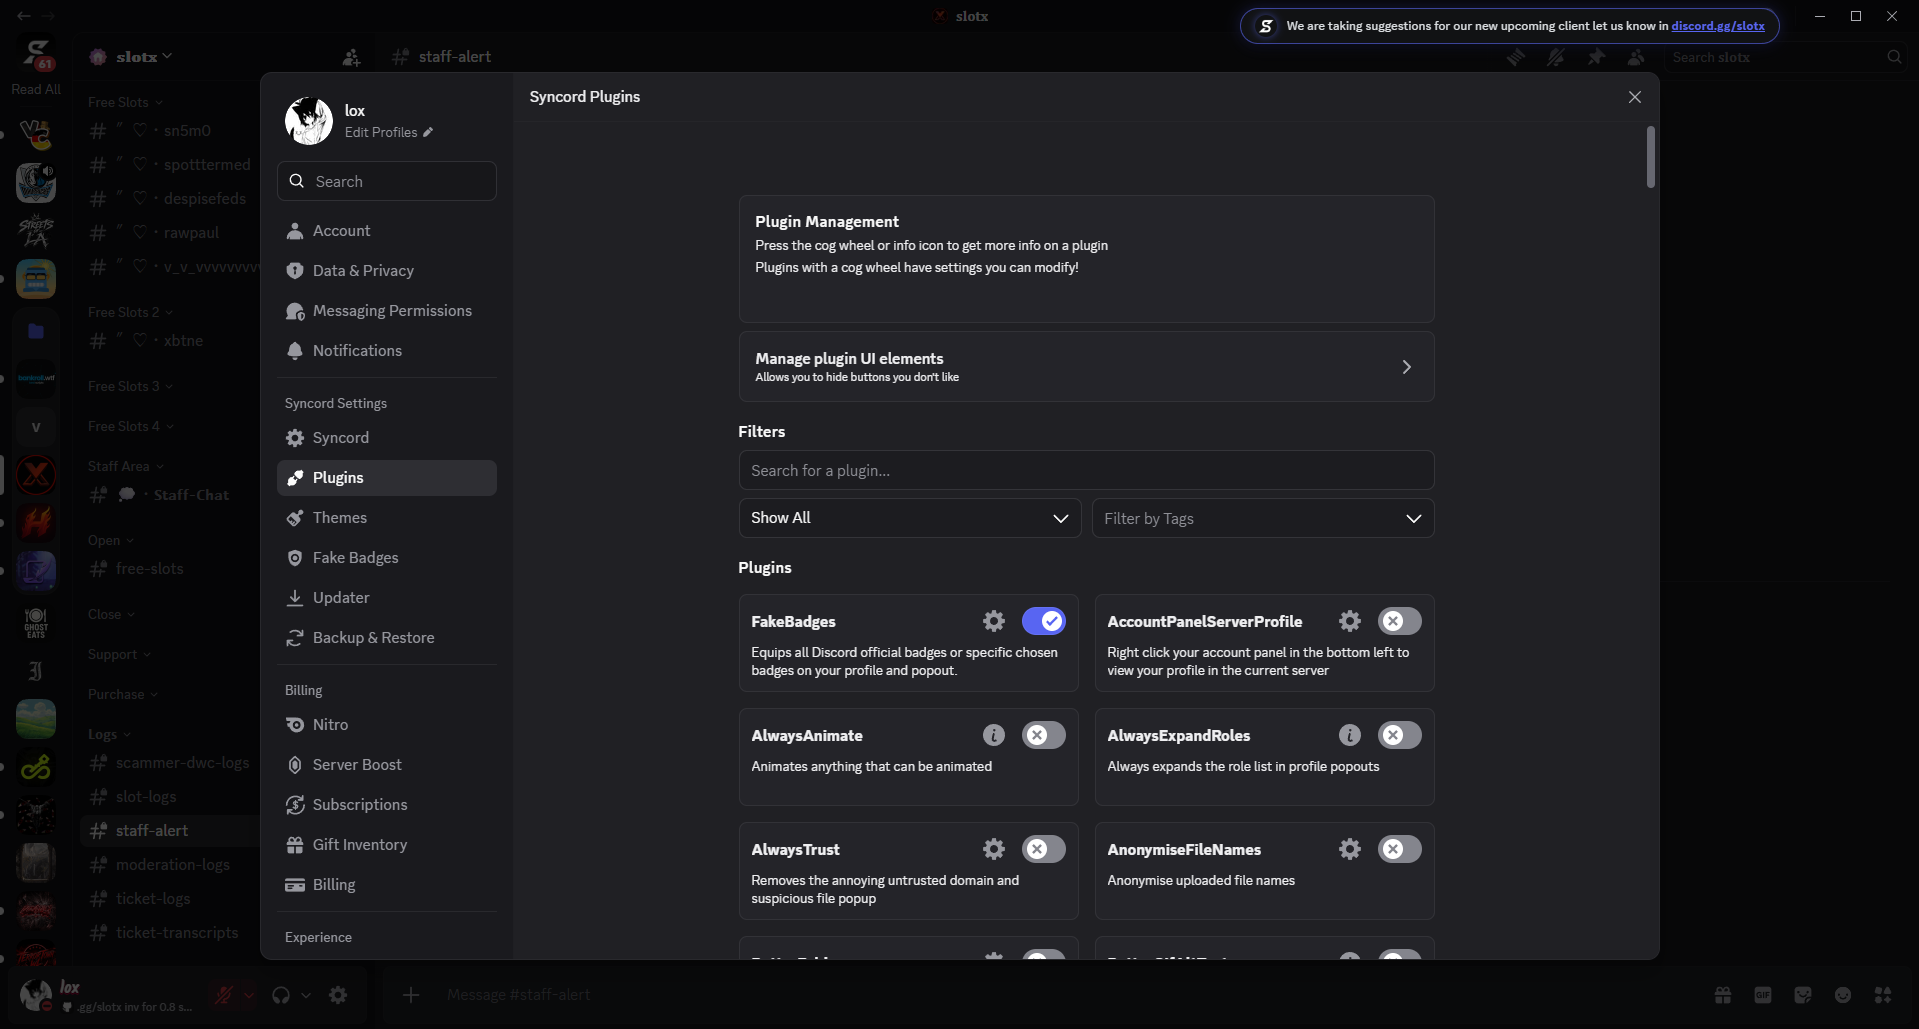1919x1029 pixels.
Task: Click the invite members icon beside slotx
Action: coord(351,57)
